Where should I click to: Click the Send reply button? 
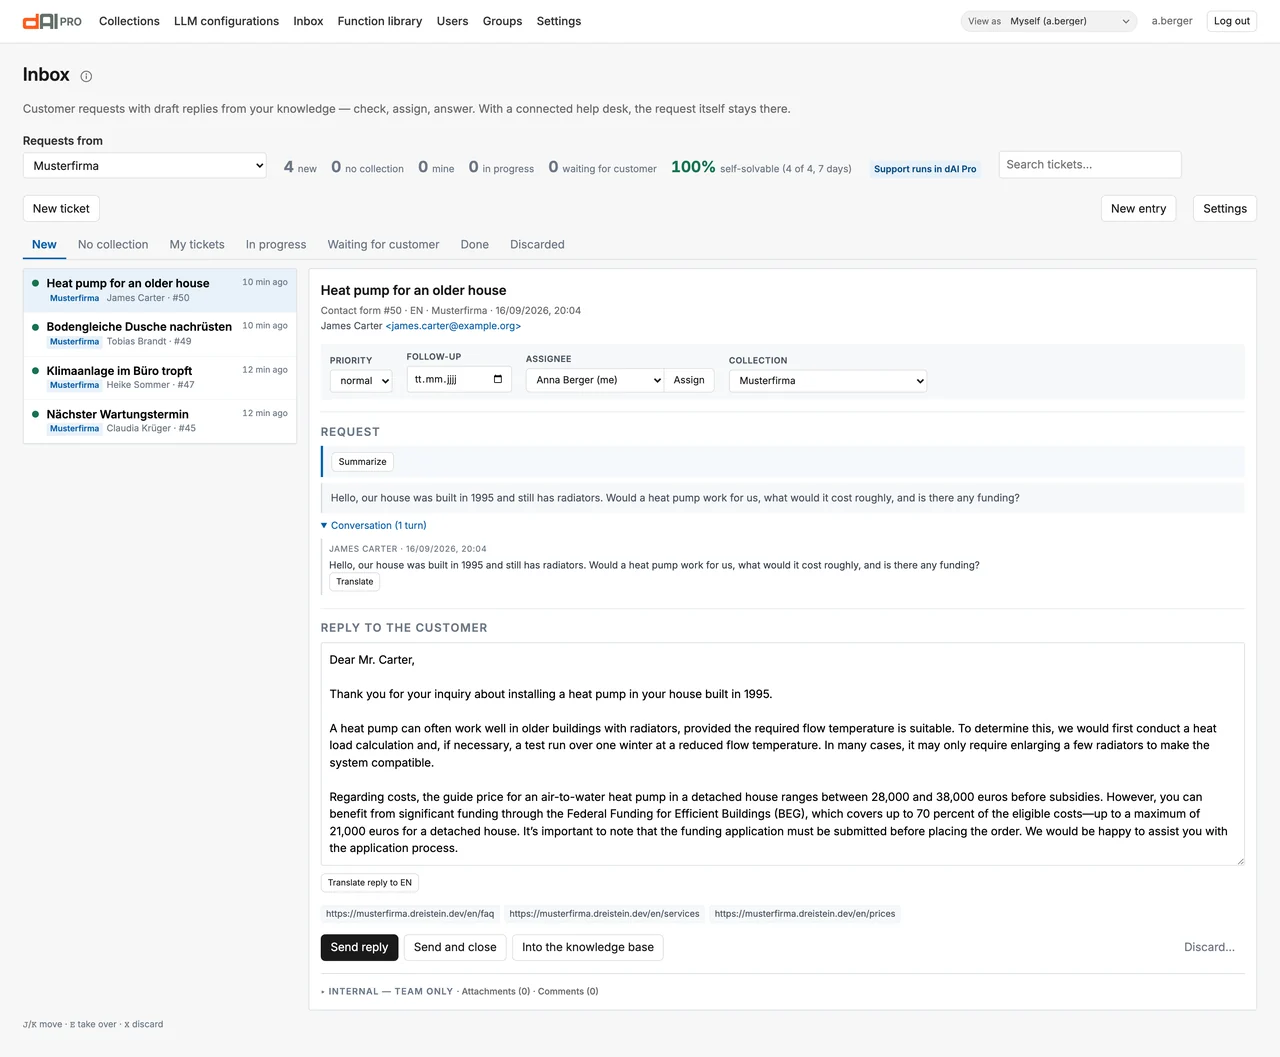(x=359, y=948)
